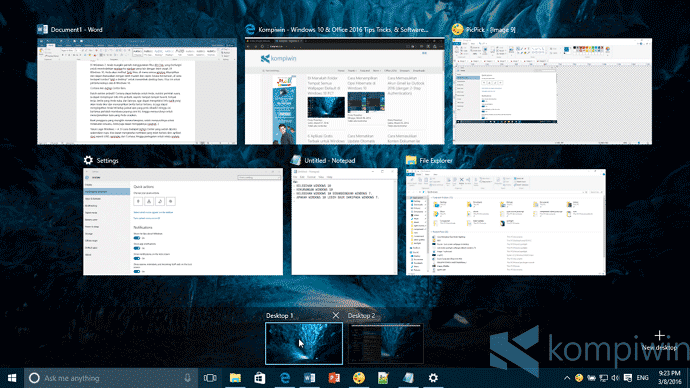Open Settings gear on the taskbar
Viewport: 690px width, 388px height.
tap(433, 378)
